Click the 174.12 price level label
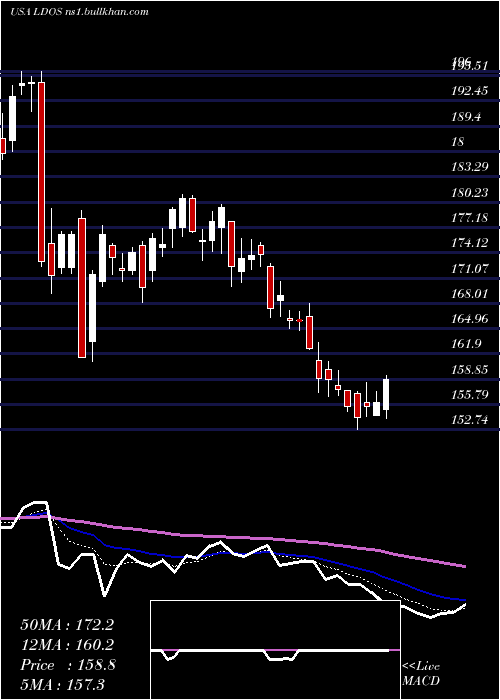This screenshot has width=500, height=700. [x=470, y=243]
